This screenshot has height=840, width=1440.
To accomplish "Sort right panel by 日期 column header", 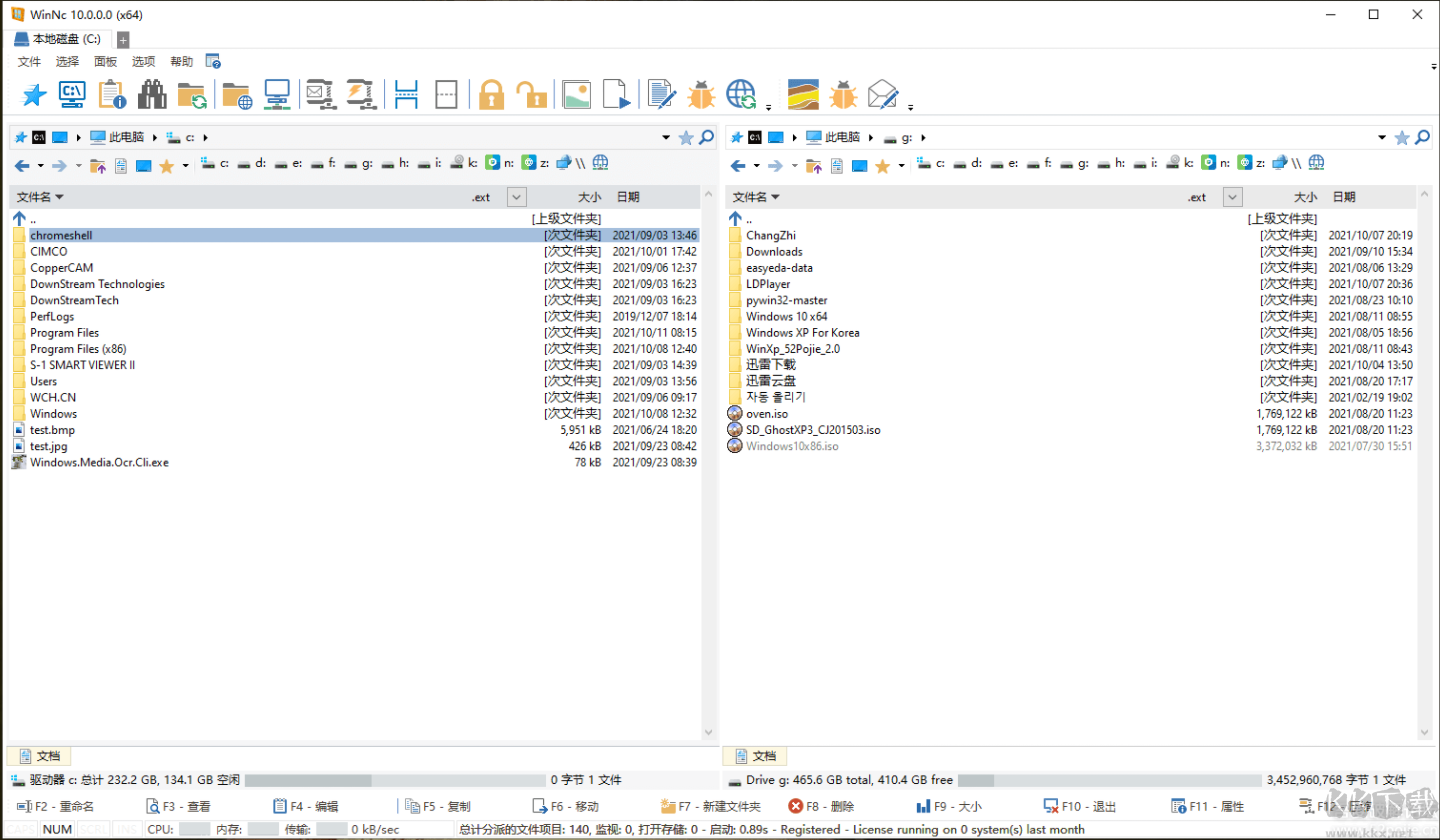I will 1344,197.
